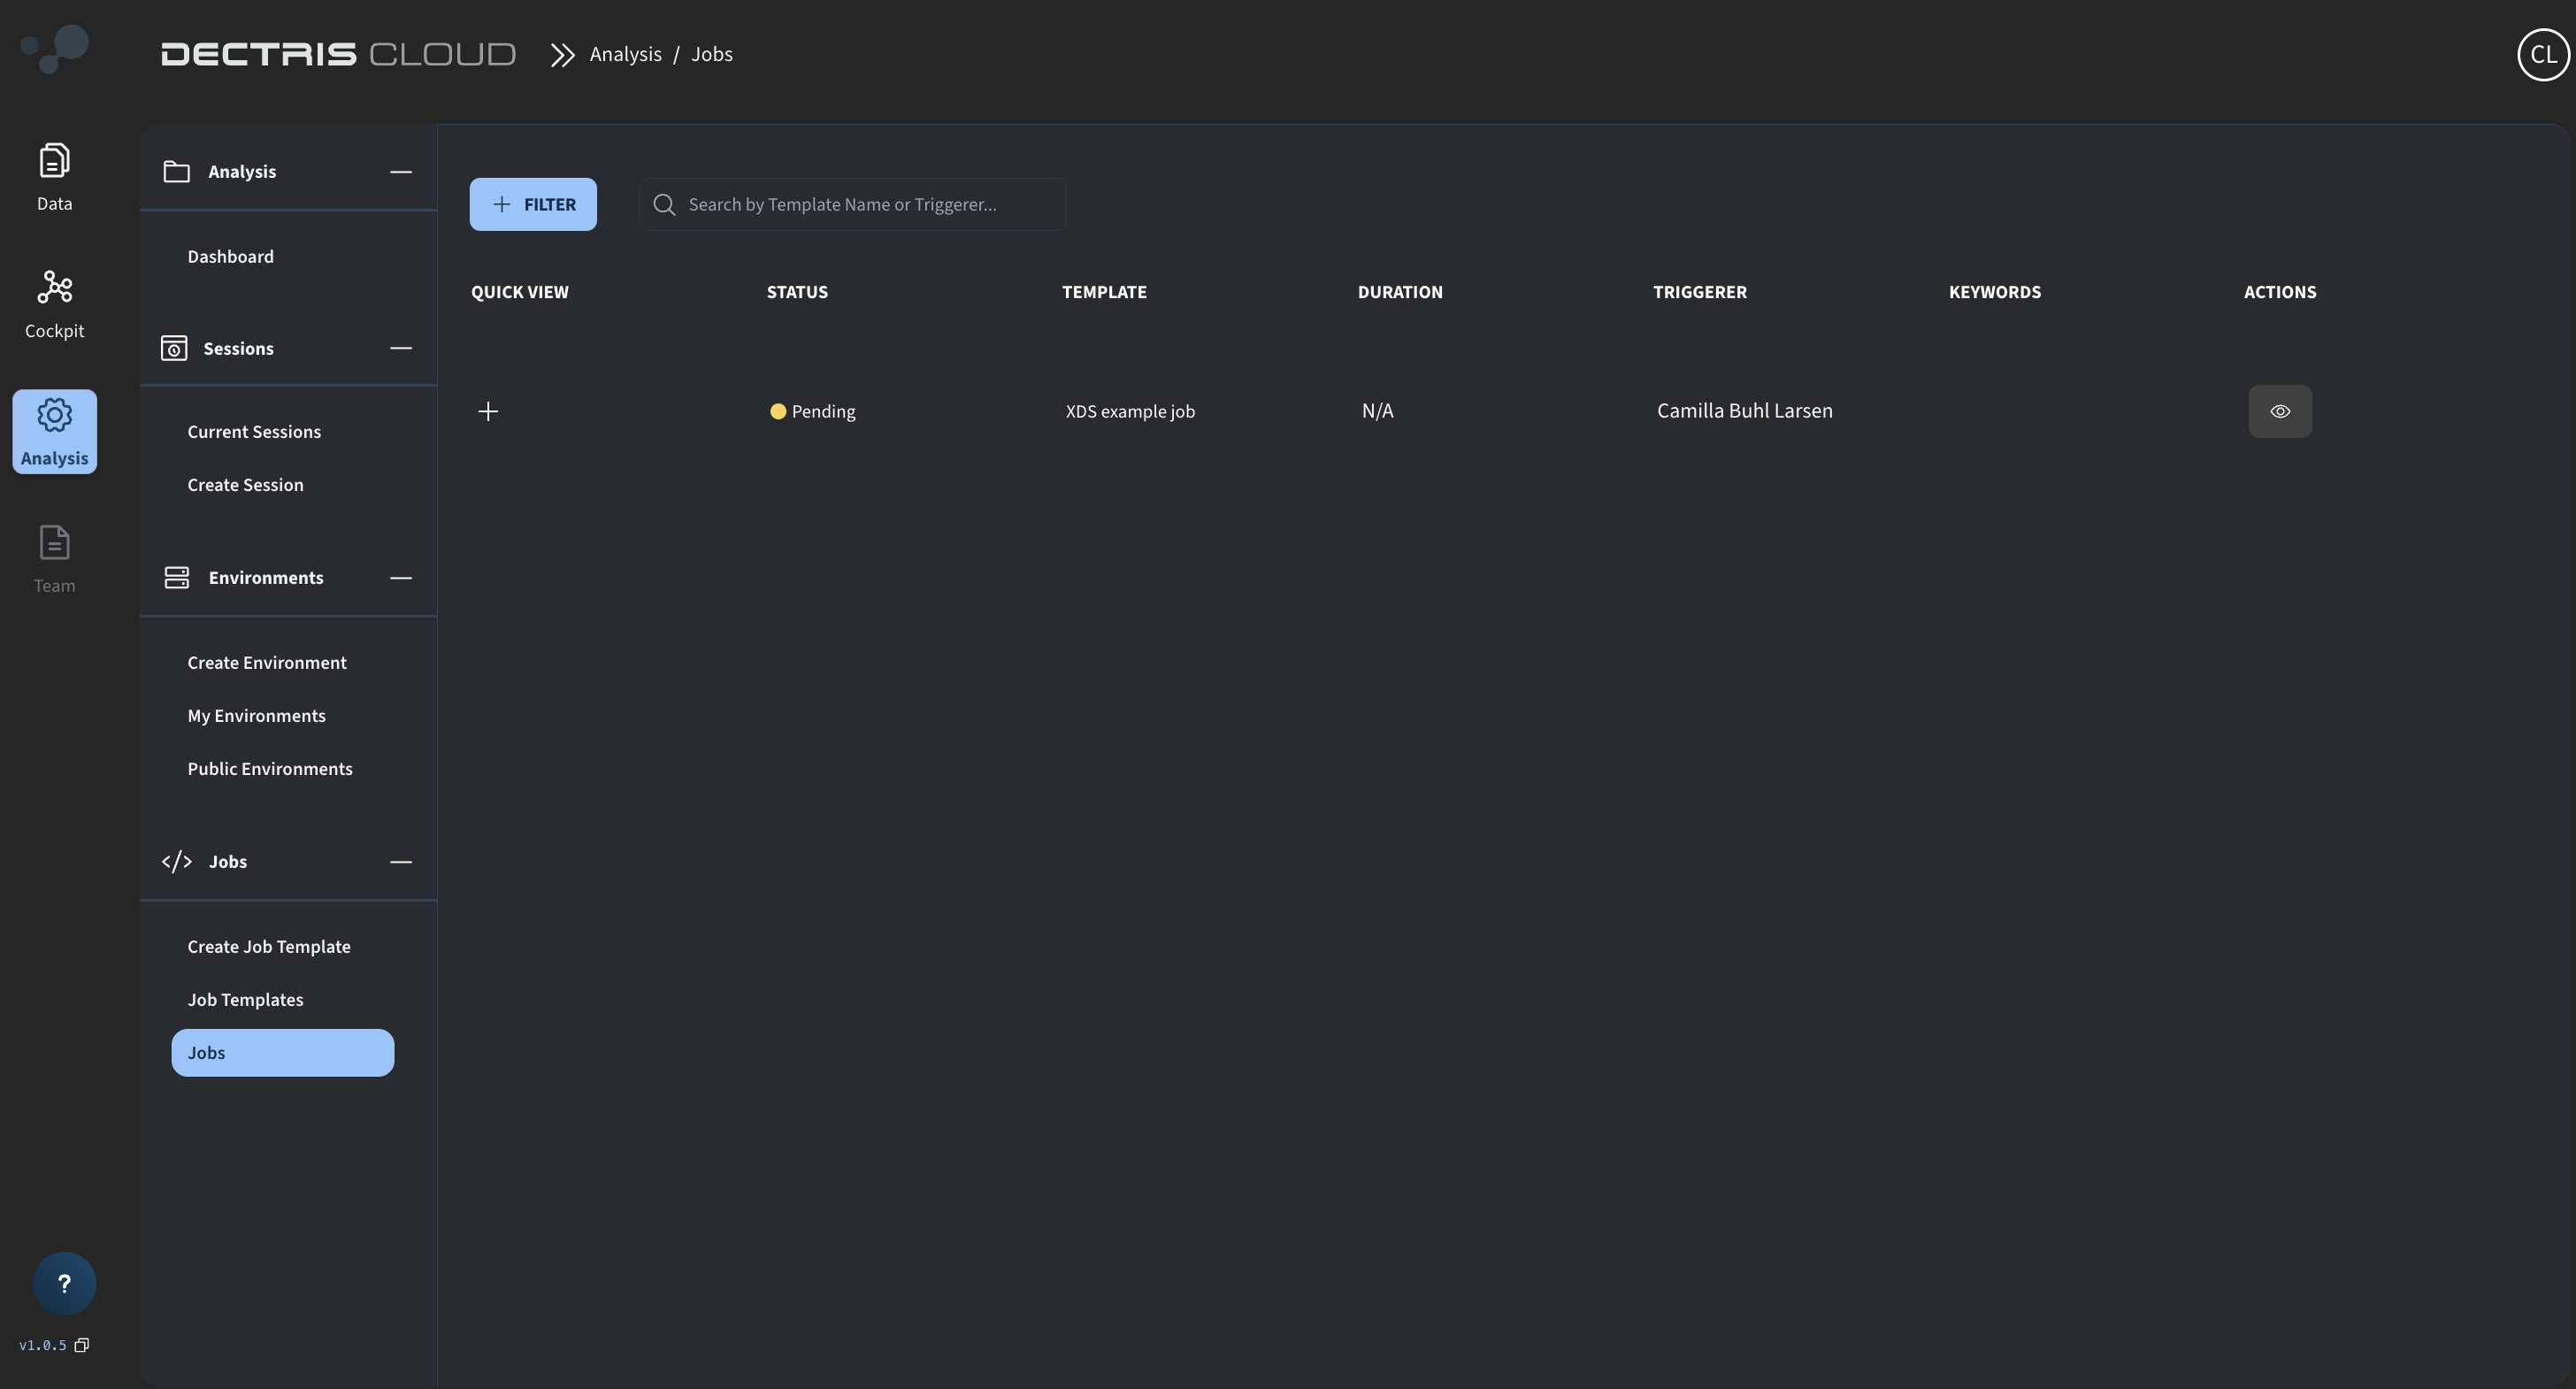Open Public Environments
The image size is (2576, 1389).
coord(270,768)
